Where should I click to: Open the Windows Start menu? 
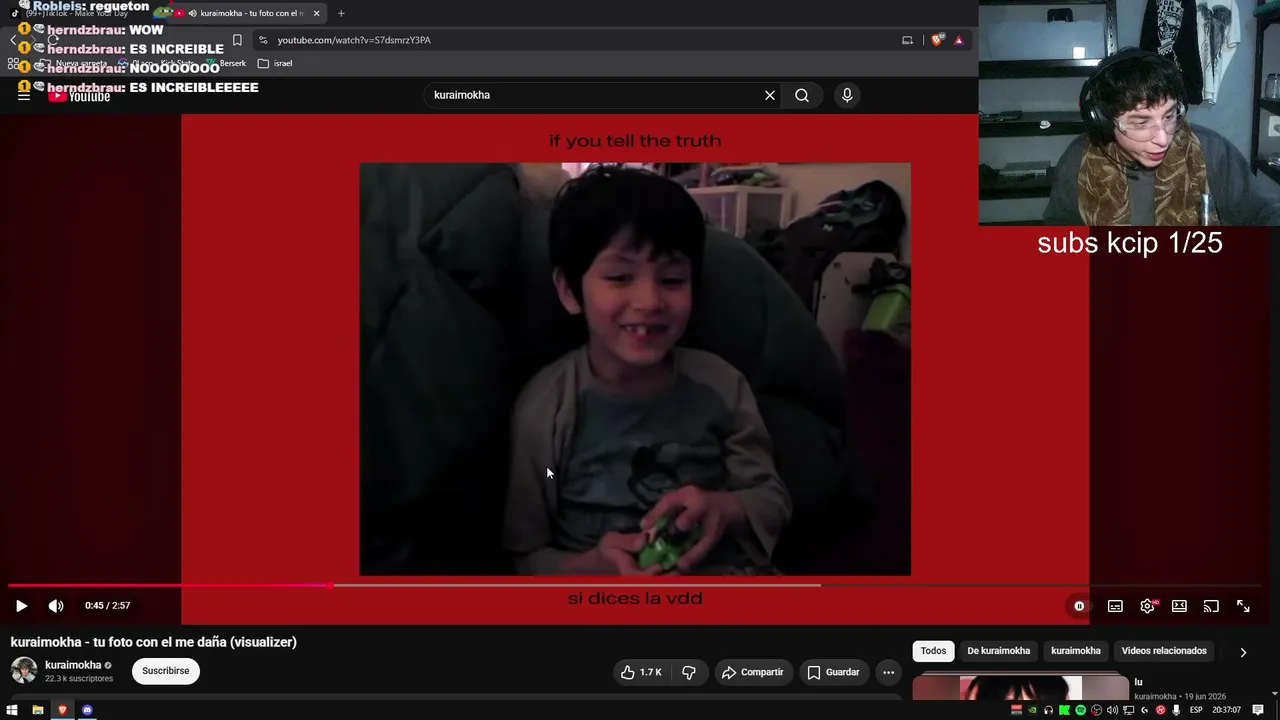(12, 710)
